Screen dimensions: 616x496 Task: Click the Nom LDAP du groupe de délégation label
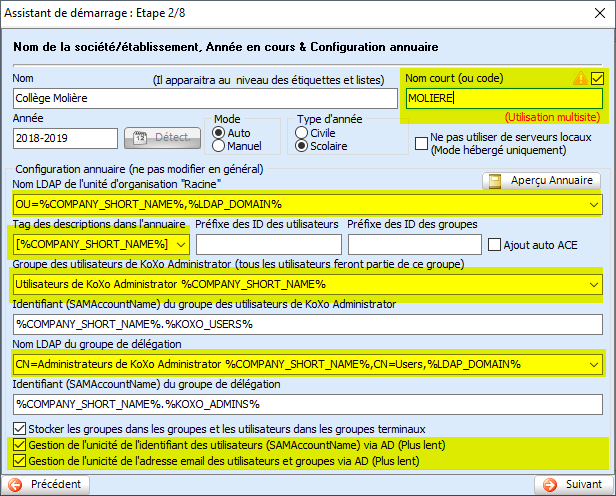(97, 344)
